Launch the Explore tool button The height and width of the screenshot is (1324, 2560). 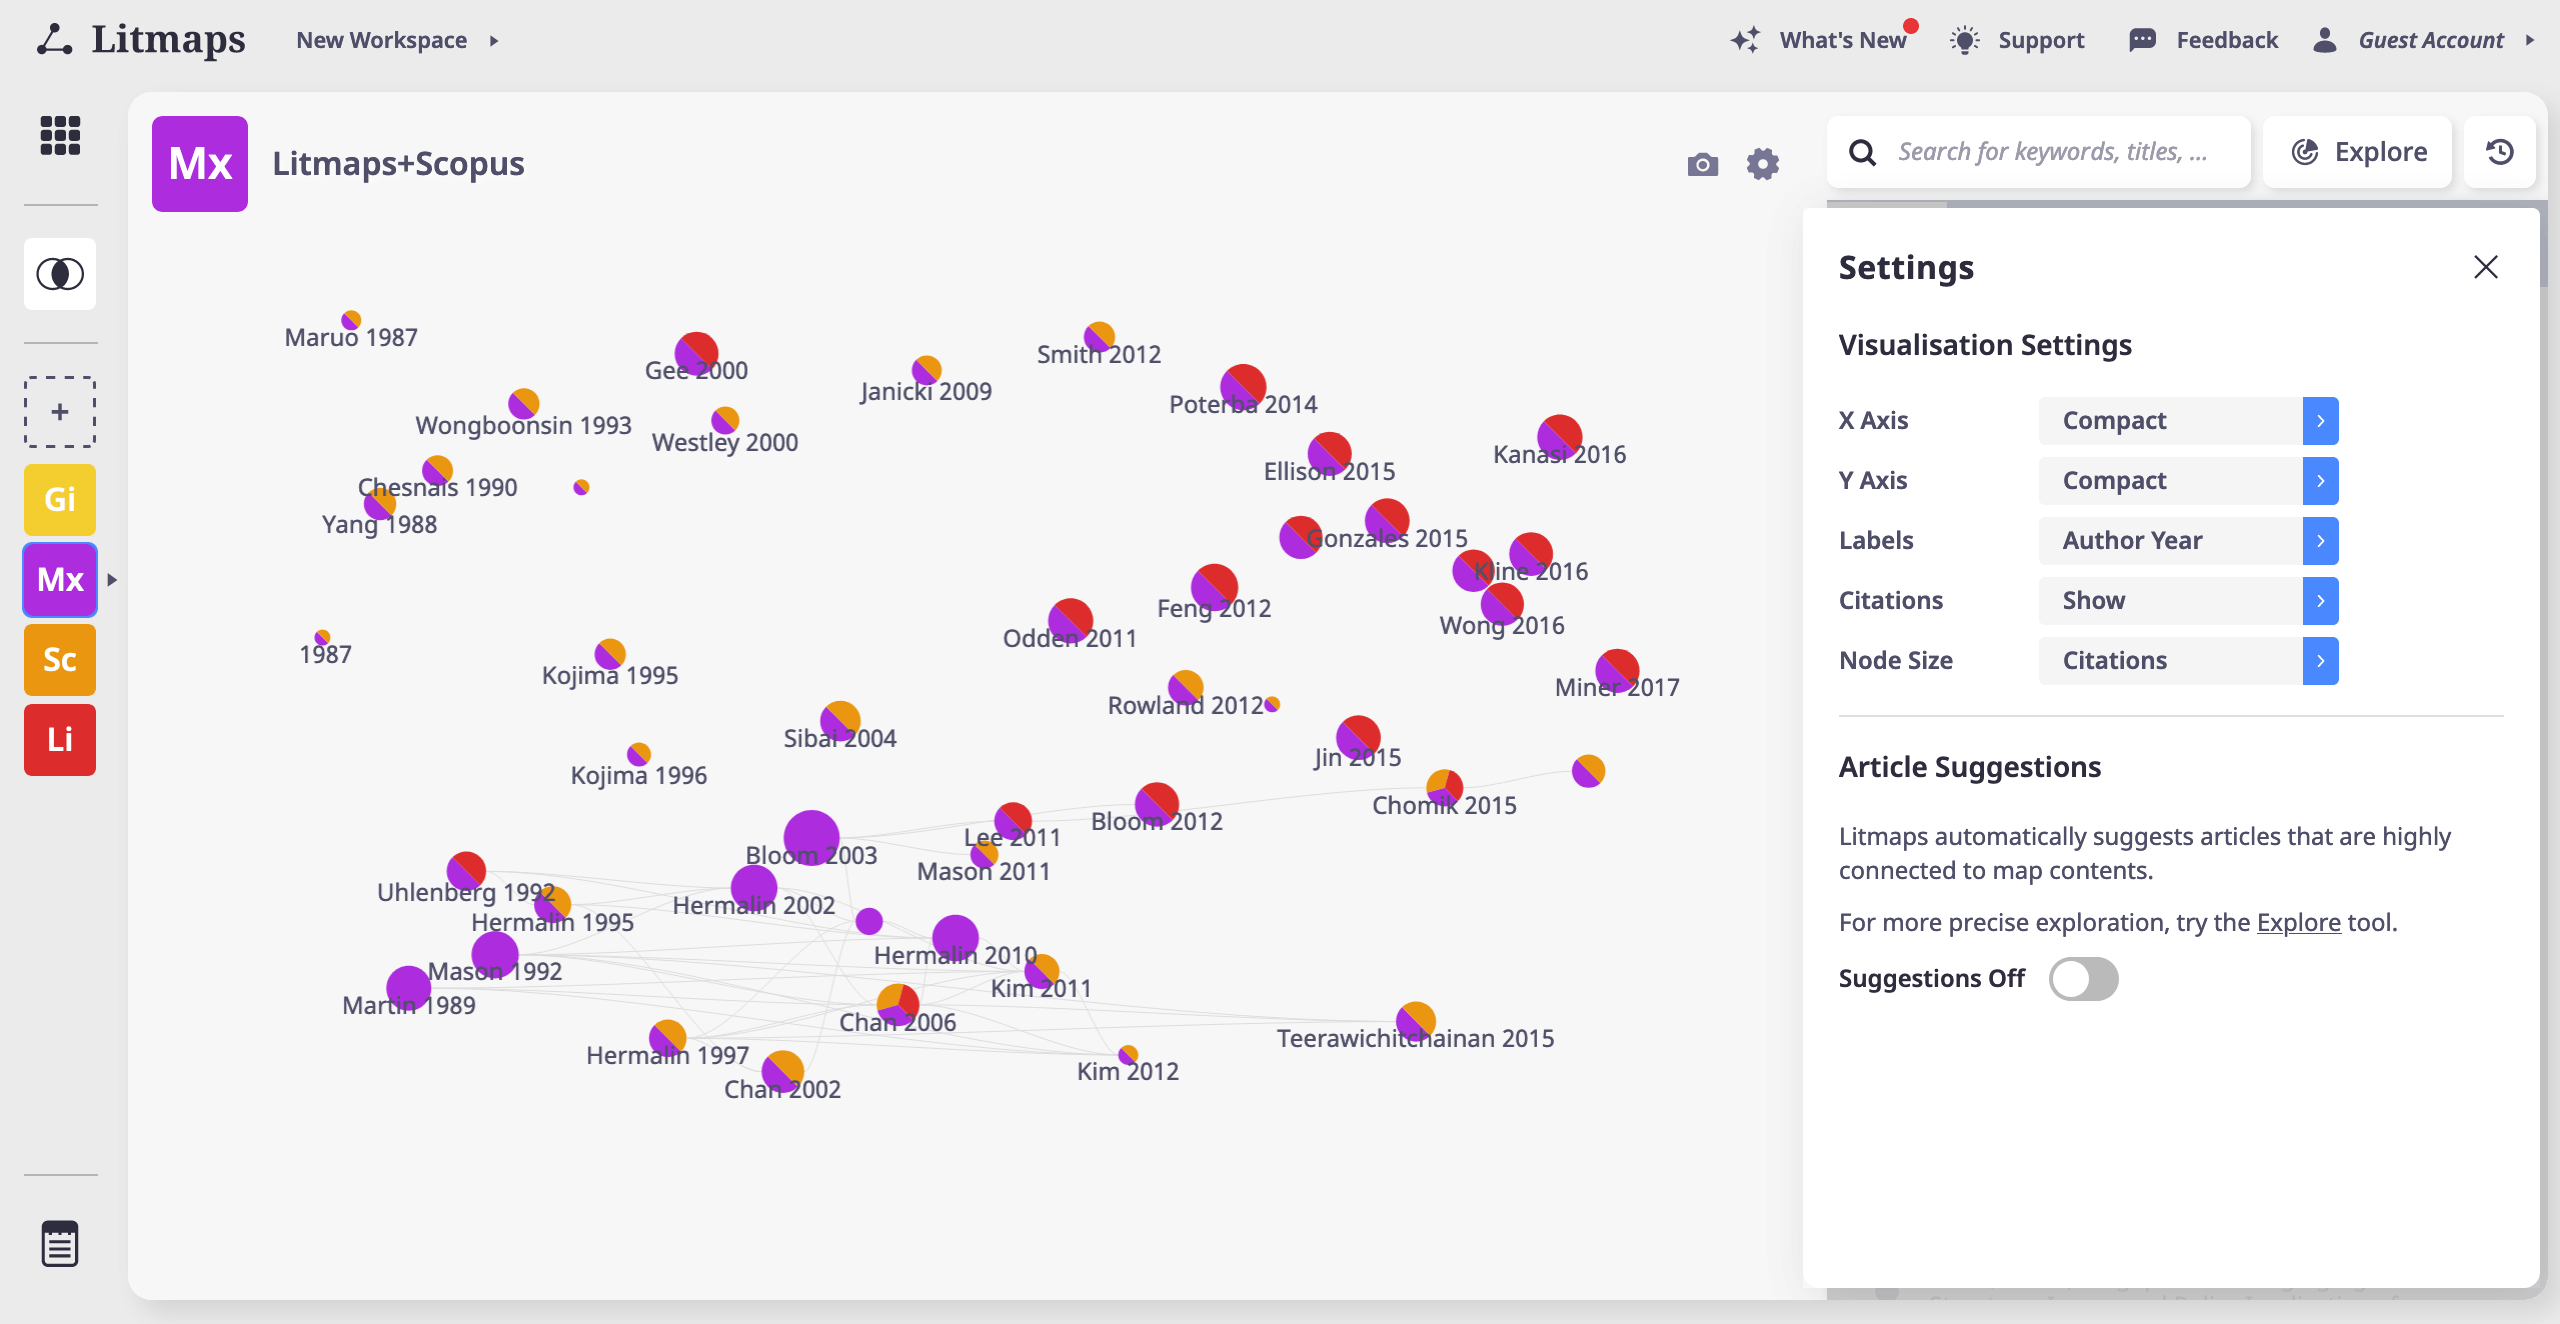pyautogui.click(x=2357, y=151)
